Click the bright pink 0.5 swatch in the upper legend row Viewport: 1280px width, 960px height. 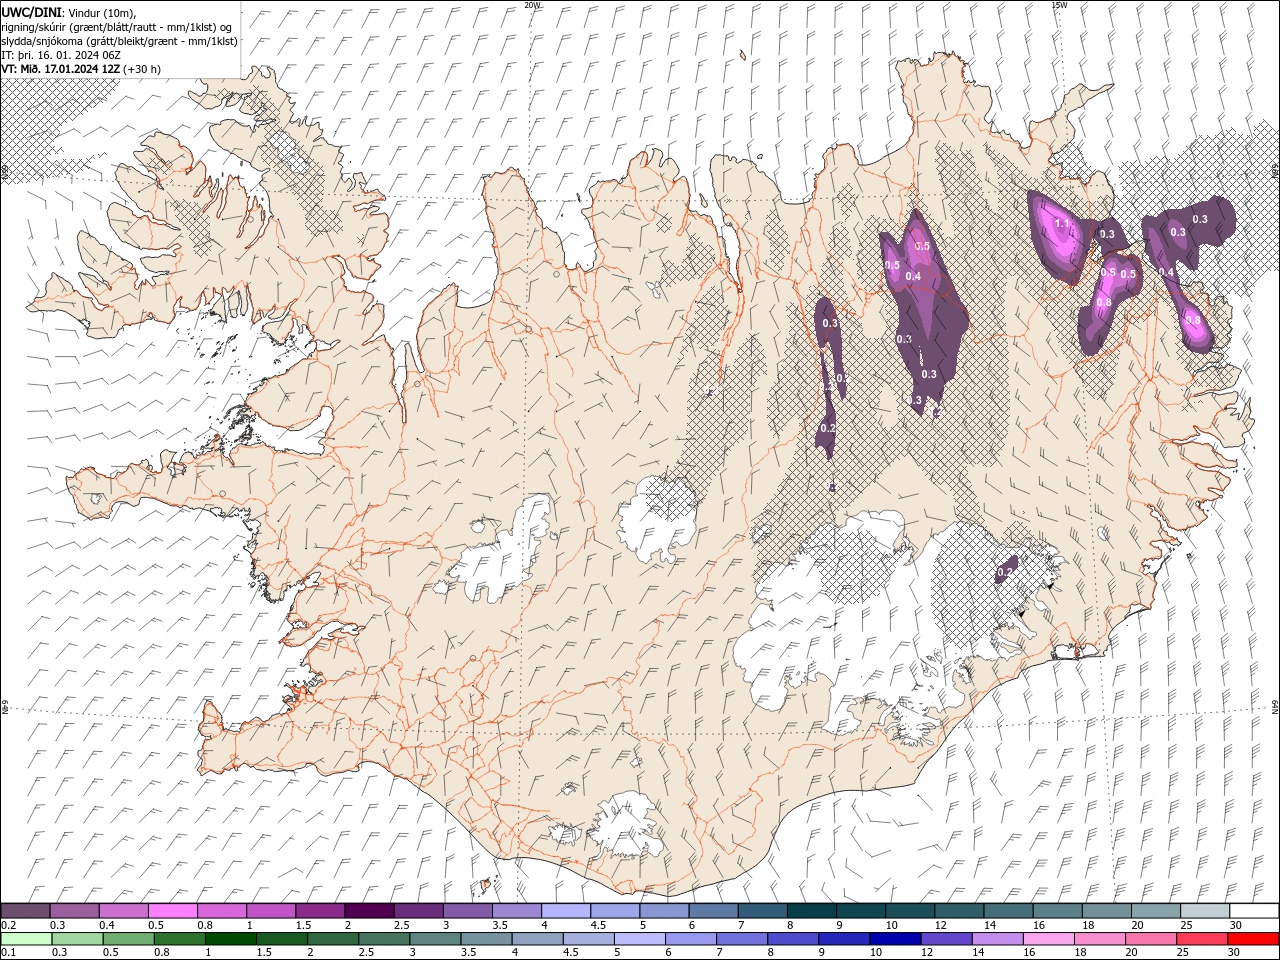click(x=173, y=911)
